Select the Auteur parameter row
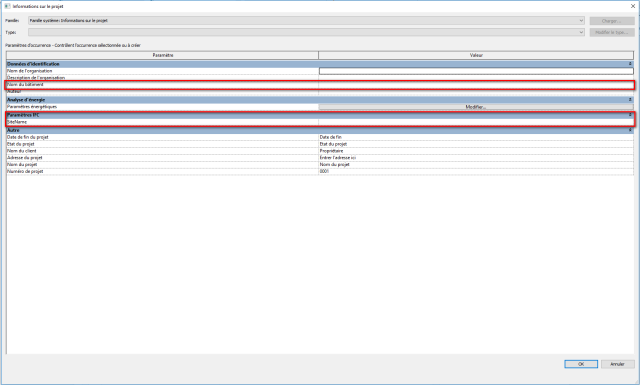Viewport: 640px width, 385px height. click(162, 92)
